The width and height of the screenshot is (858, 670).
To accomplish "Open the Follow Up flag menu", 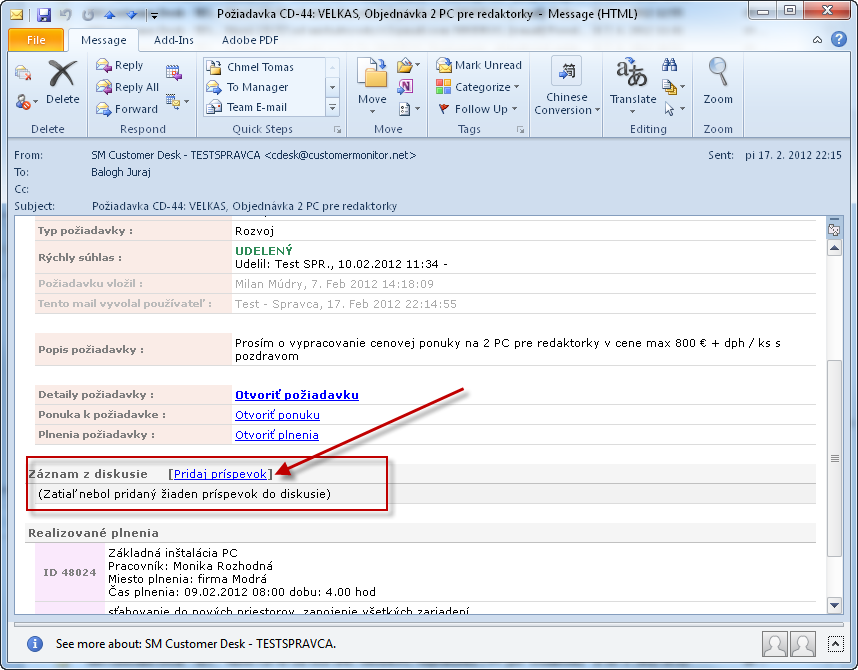I will tap(477, 109).
